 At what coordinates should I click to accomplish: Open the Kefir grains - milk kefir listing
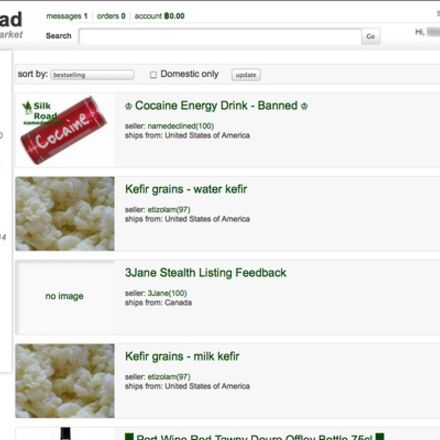coord(182,356)
